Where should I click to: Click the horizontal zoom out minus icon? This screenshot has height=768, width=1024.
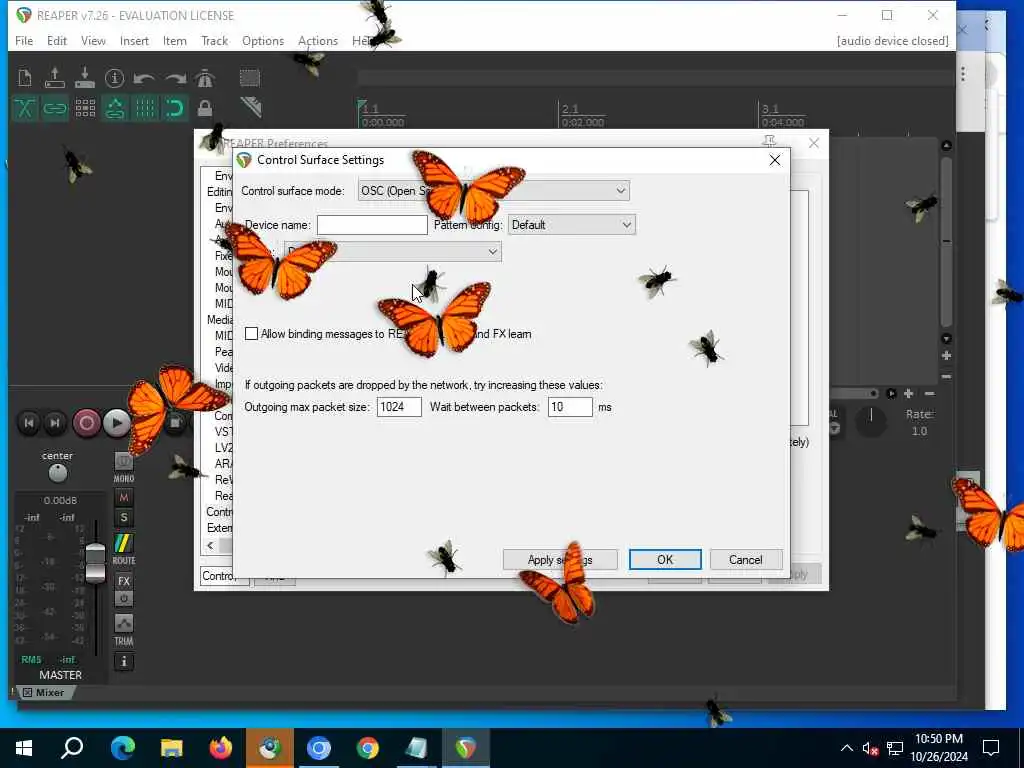[x=929, y=393]
